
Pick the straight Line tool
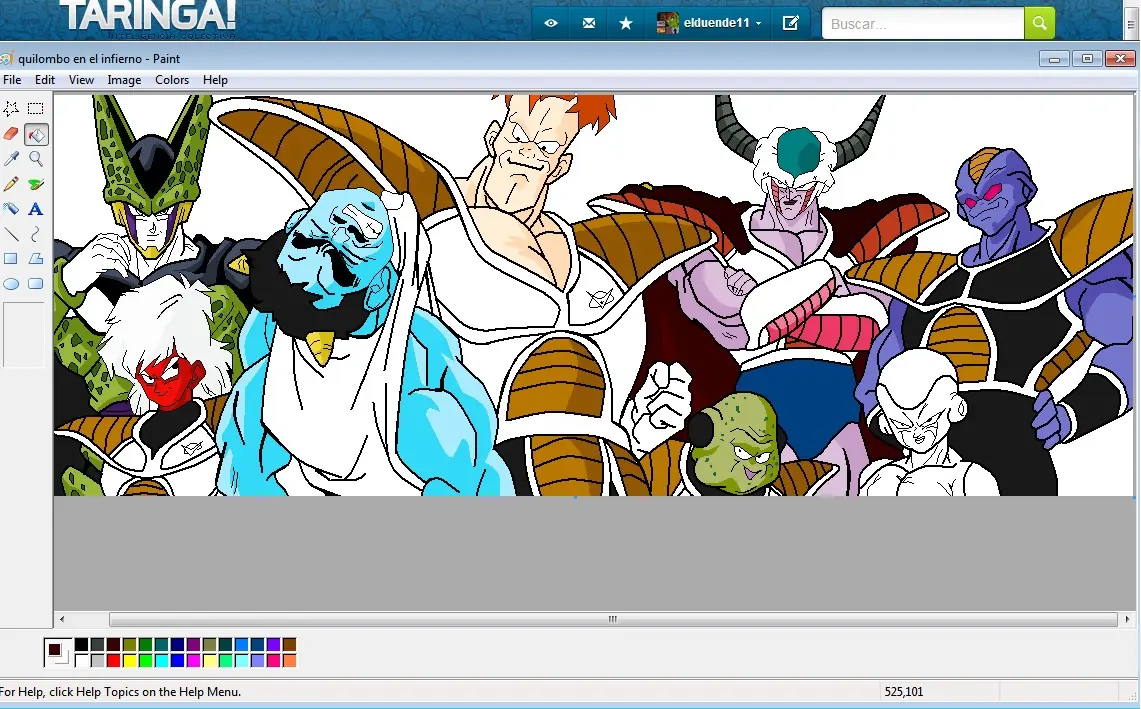[11, 234]
